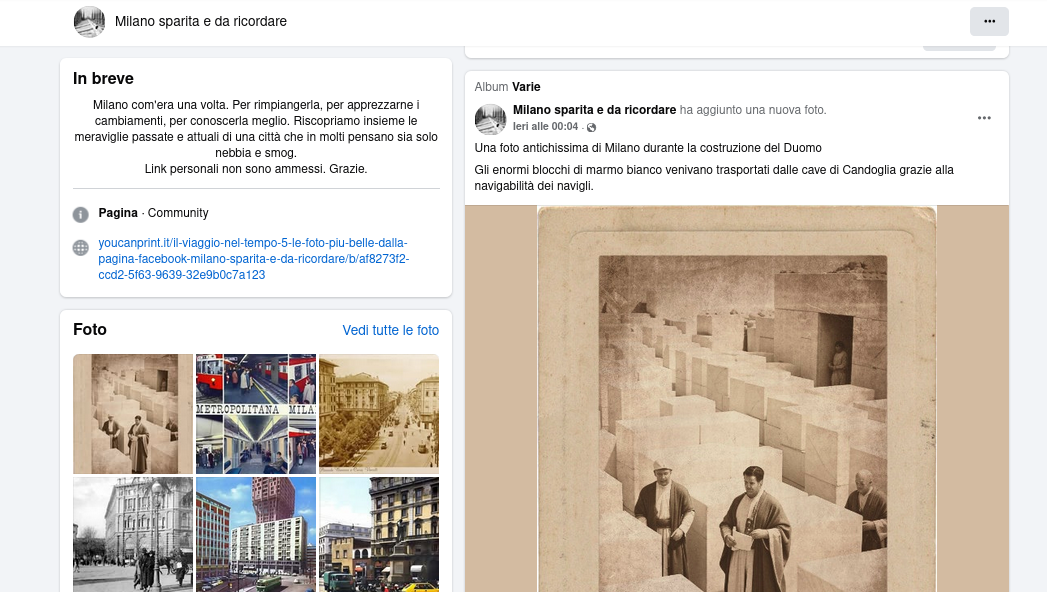The height and width of the screenshot is (592, 1048).
Task: Open the thumbnail of building with statue
Action: click(x=378, y=534)
